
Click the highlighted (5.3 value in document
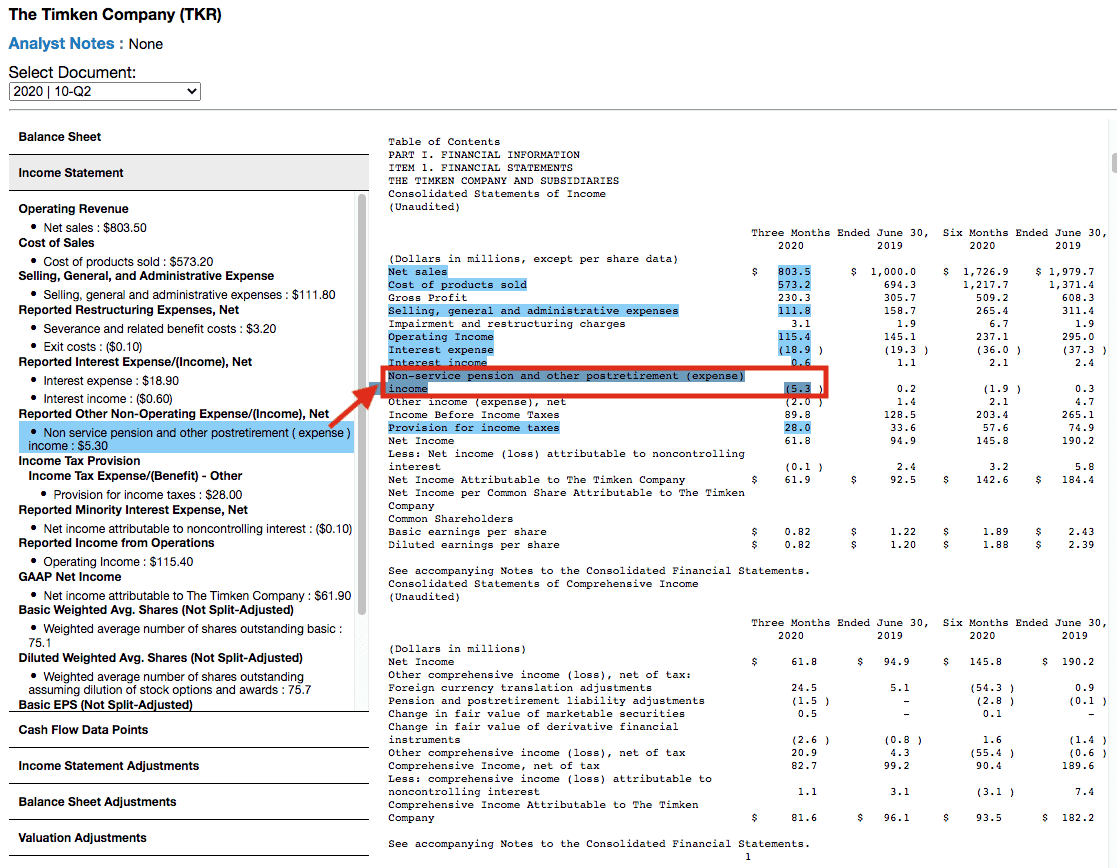[x=798, y=388]
